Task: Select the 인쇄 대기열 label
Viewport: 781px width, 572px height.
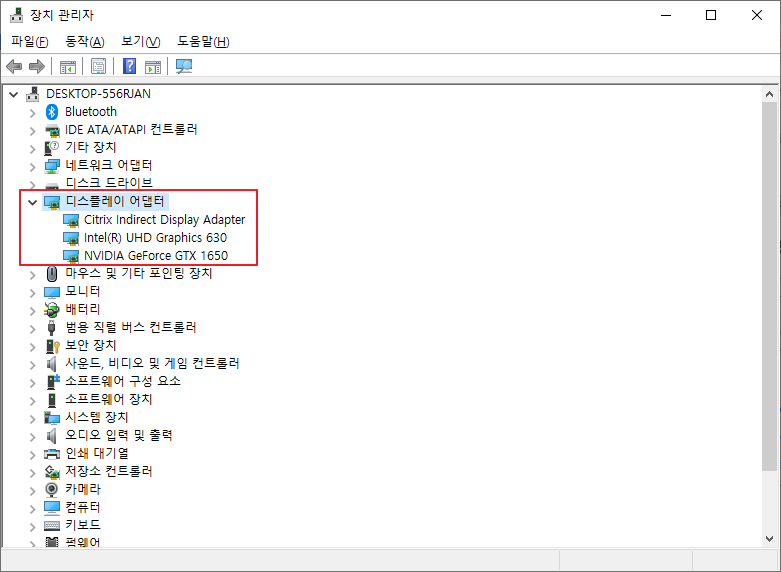Action: [x=97, y=453]
